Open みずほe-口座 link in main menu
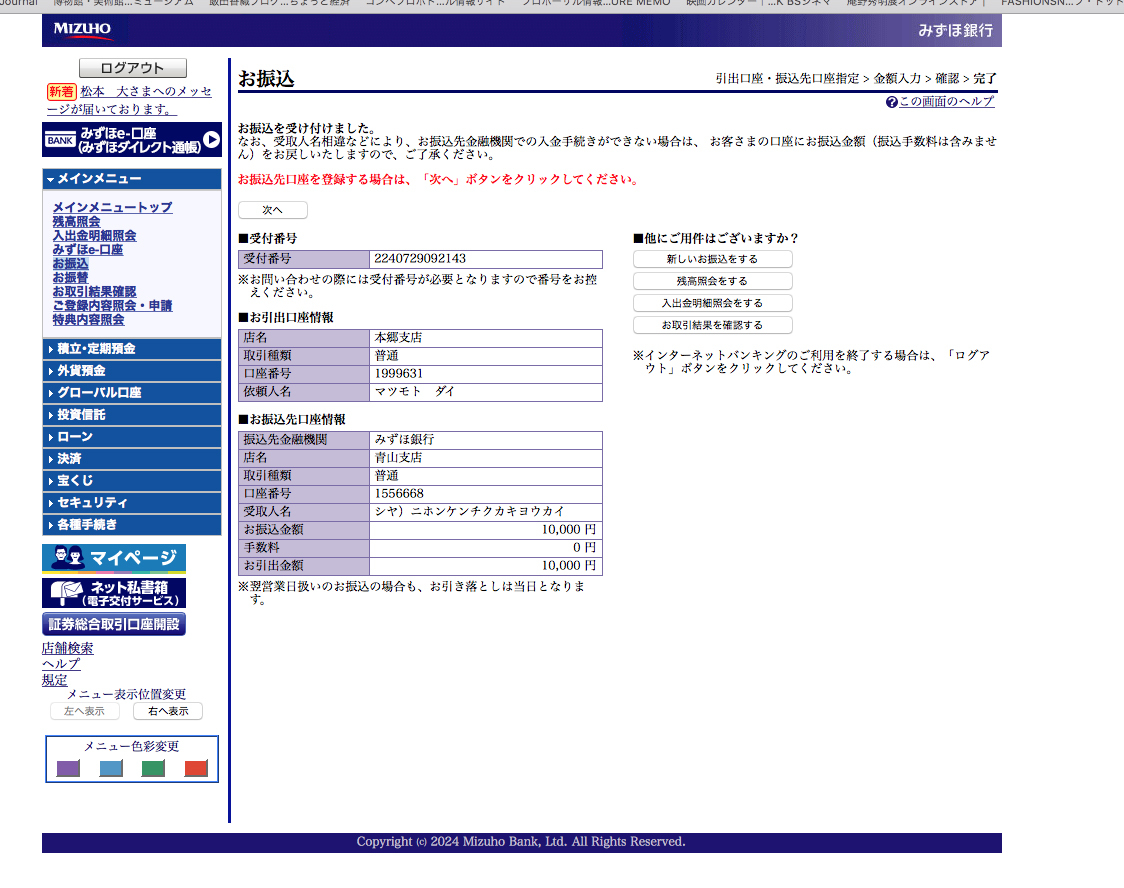This screenshot has width=1124, height=888. (x=87, y=249)
